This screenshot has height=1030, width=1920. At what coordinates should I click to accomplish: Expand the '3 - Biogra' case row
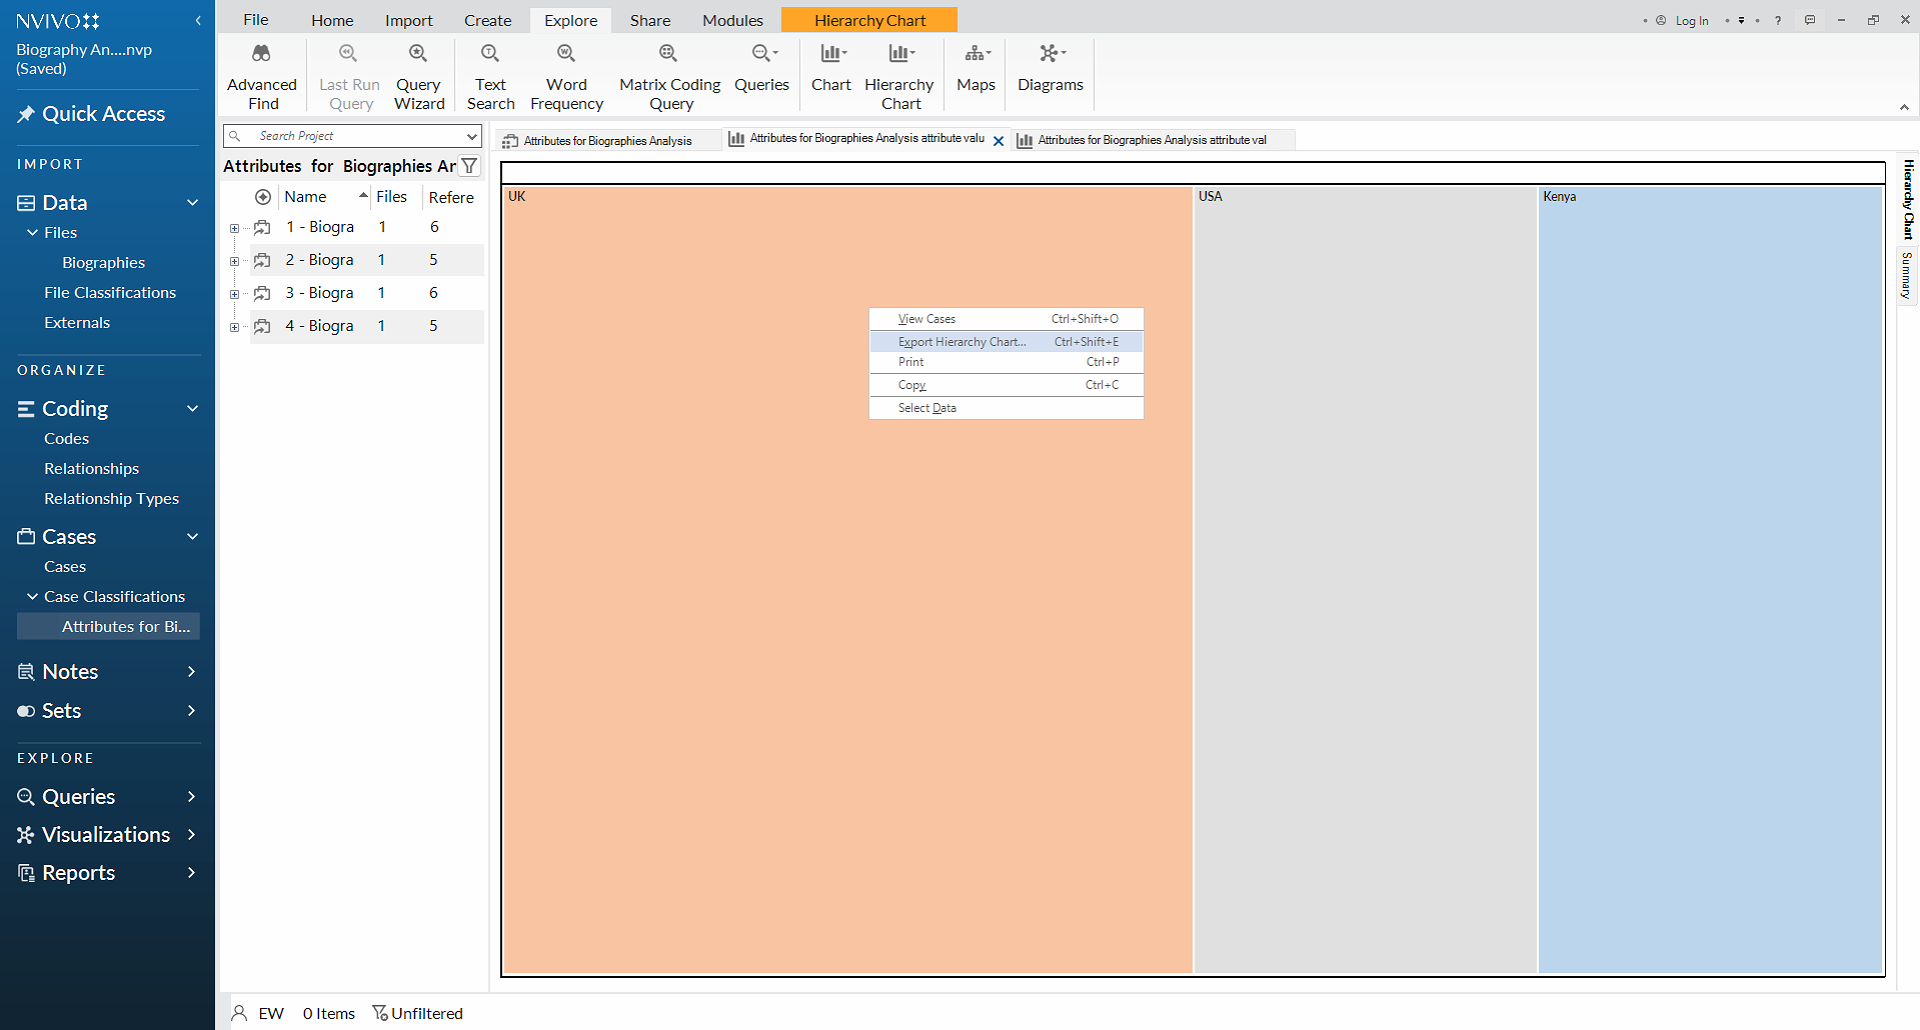coord(235,294)
